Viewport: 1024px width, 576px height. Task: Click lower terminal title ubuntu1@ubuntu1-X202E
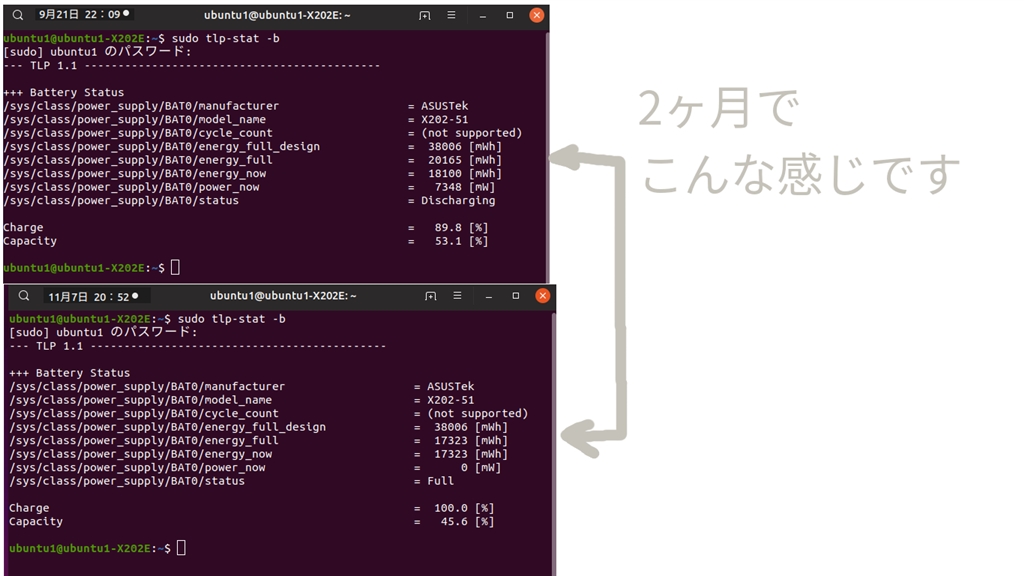click(283, 296)
